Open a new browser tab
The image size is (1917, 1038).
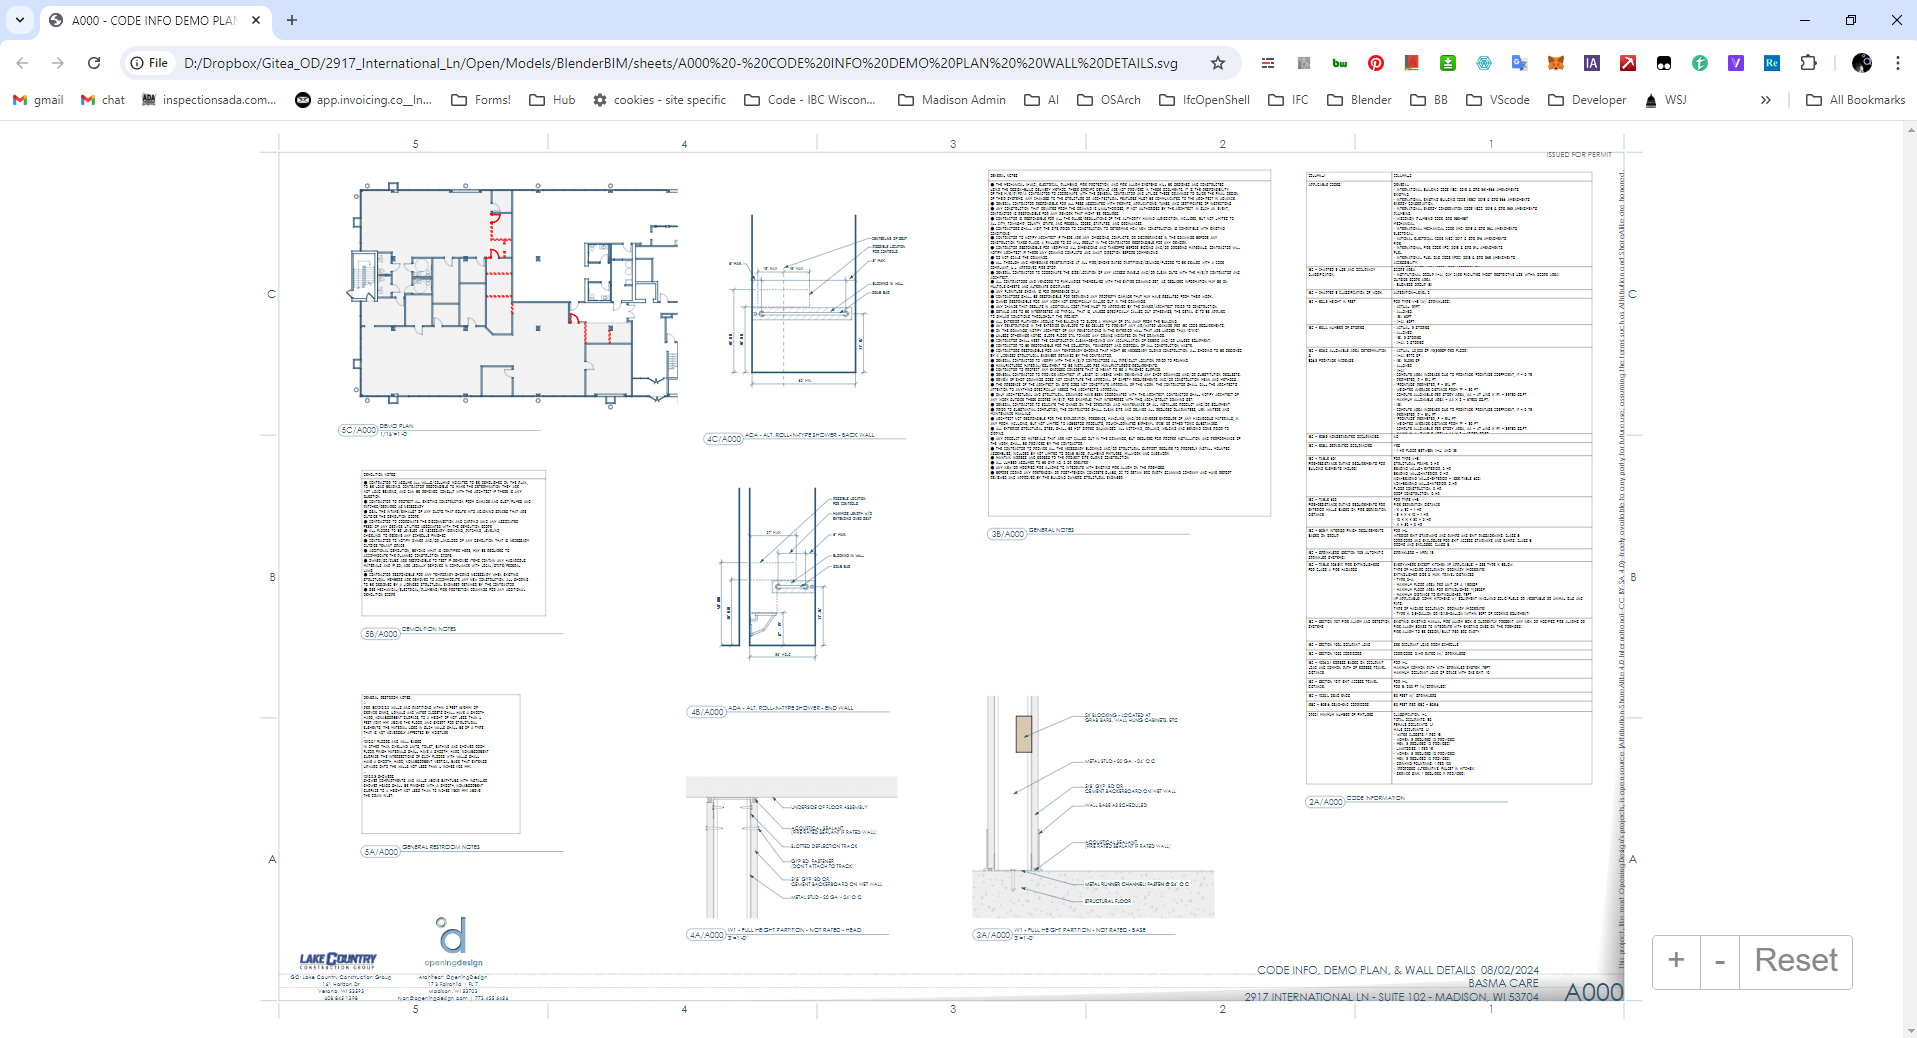[x=292, y=20]
